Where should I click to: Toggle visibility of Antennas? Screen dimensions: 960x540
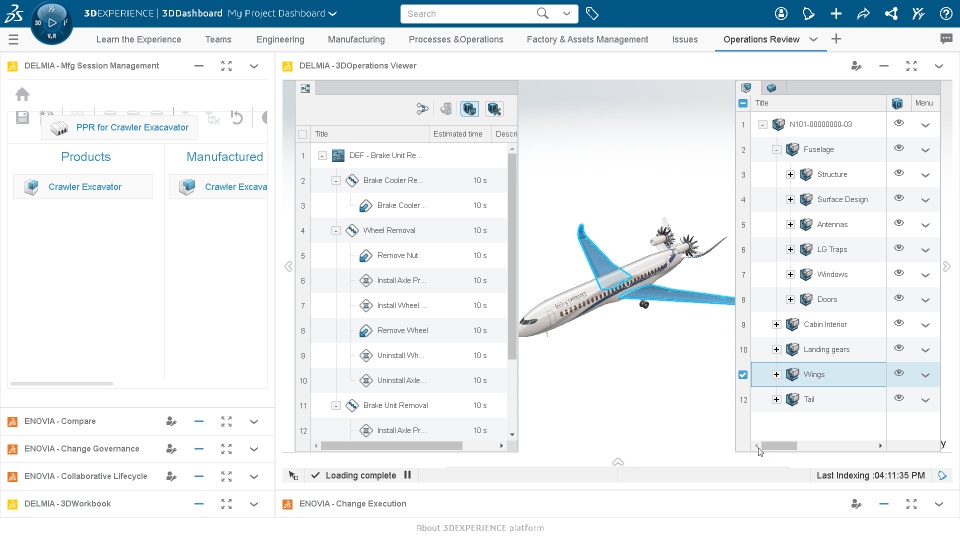[x=899, y=223]
